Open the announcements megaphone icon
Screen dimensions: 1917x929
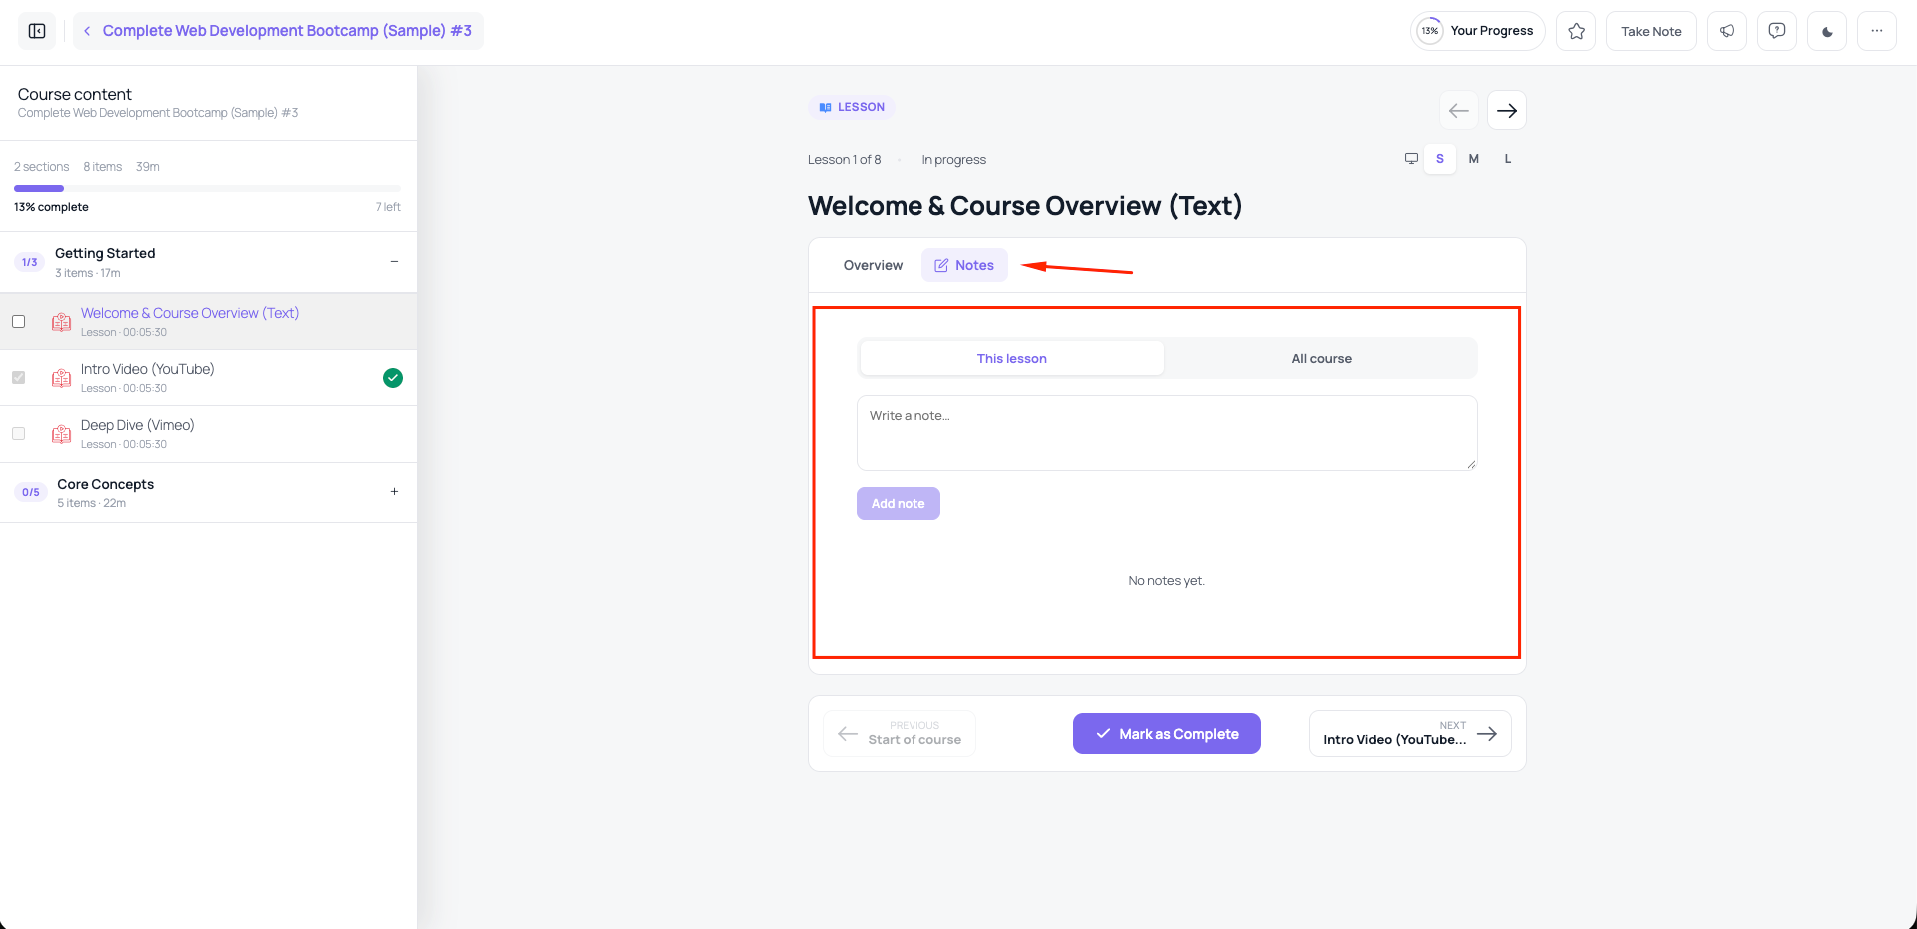coord(1727,31)
